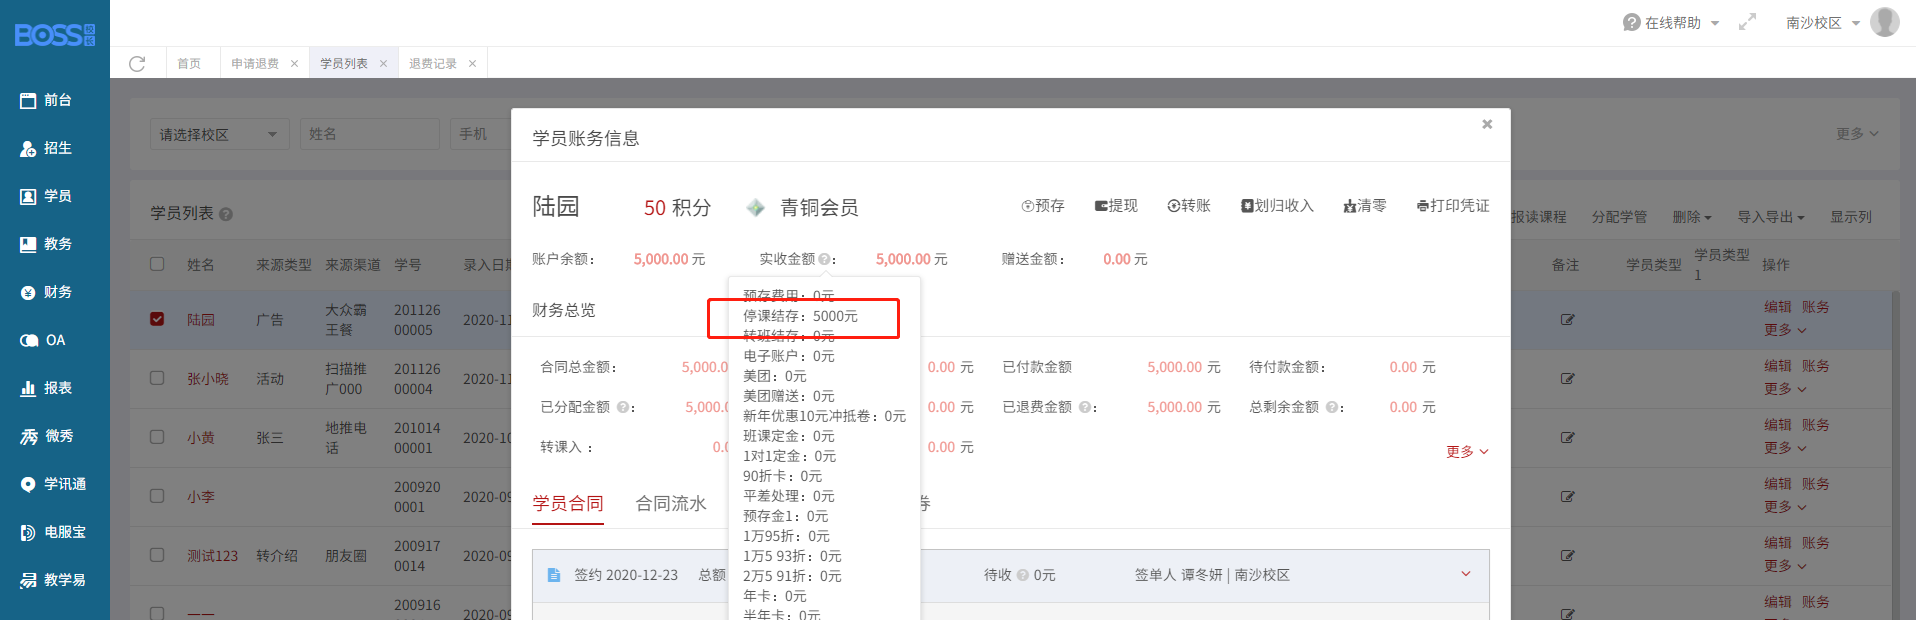
Task: Click the 姓名 search input field
Action: 369,134
